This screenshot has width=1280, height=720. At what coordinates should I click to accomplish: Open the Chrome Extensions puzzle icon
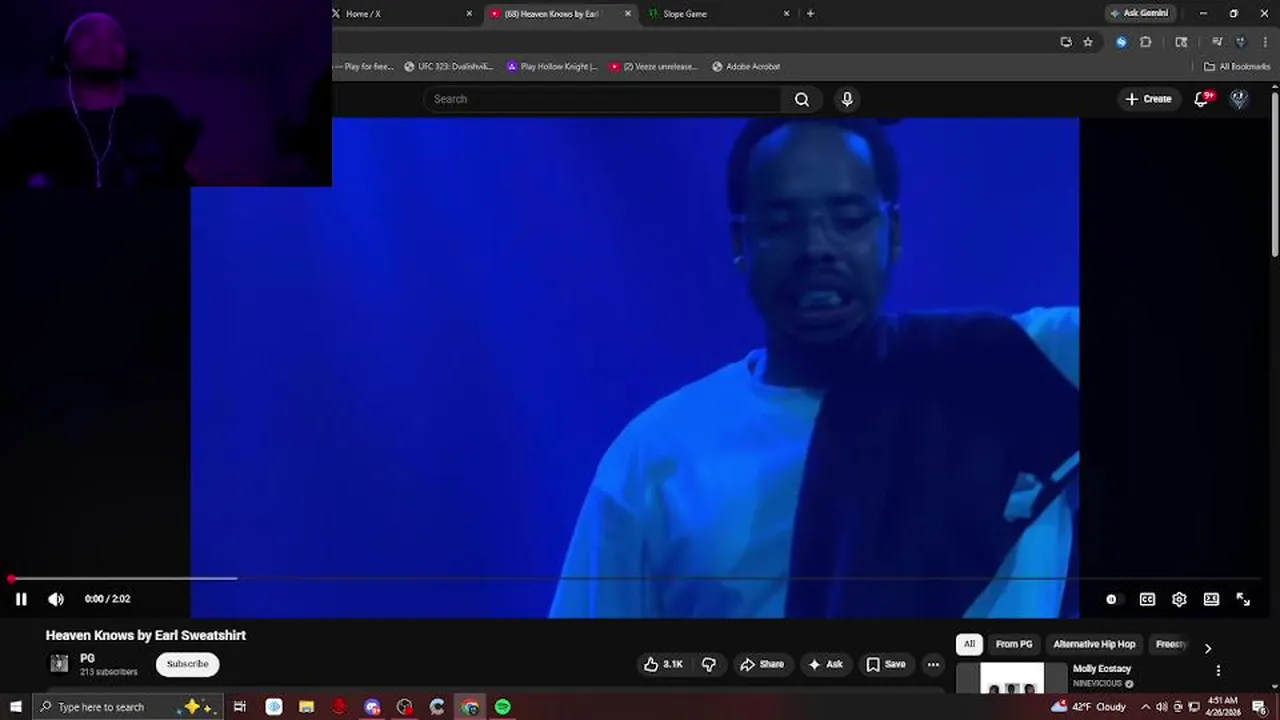coord(1146,42)
